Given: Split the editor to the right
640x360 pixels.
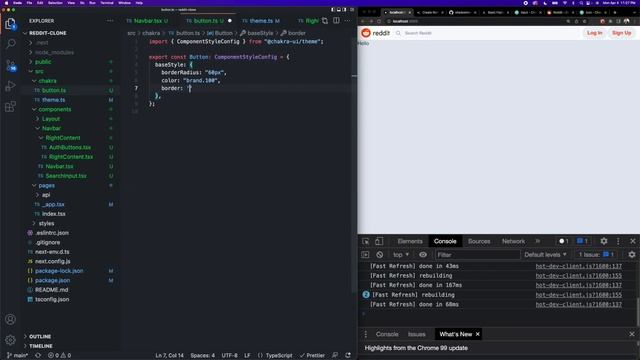Looking at the screenshot, I should [336, 20].
